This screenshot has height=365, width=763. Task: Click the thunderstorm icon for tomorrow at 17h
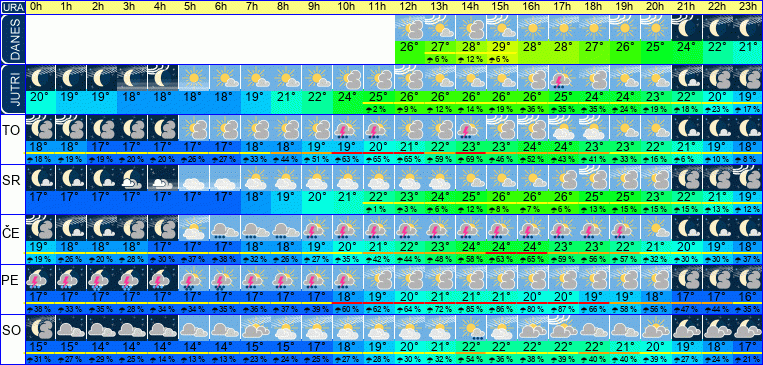tap(564, 78)
